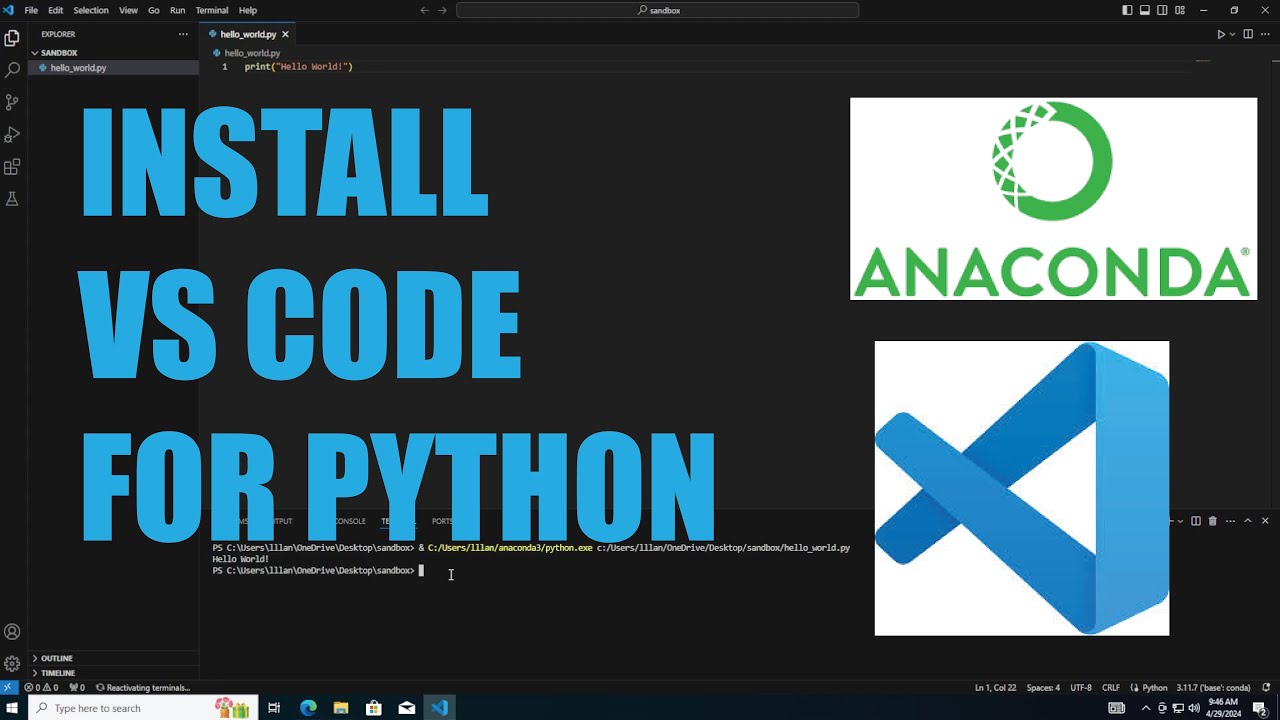Open the Search view in activity bar
This screenshot has height=720, width=1280.
click(12, 70)
